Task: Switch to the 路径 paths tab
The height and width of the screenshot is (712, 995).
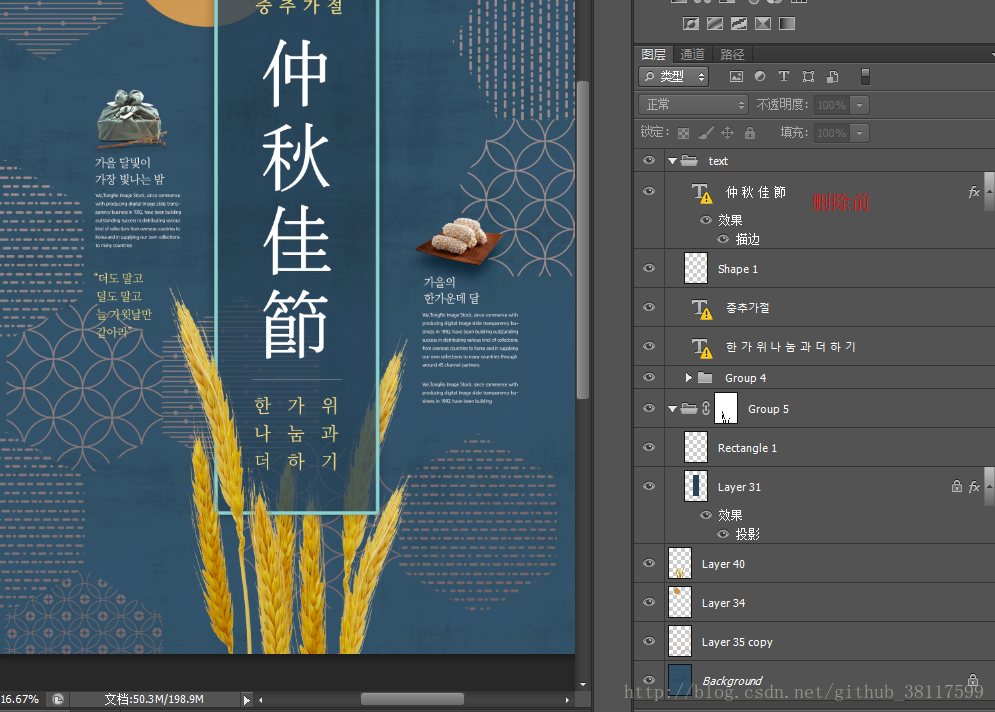Action: [732, 55]
